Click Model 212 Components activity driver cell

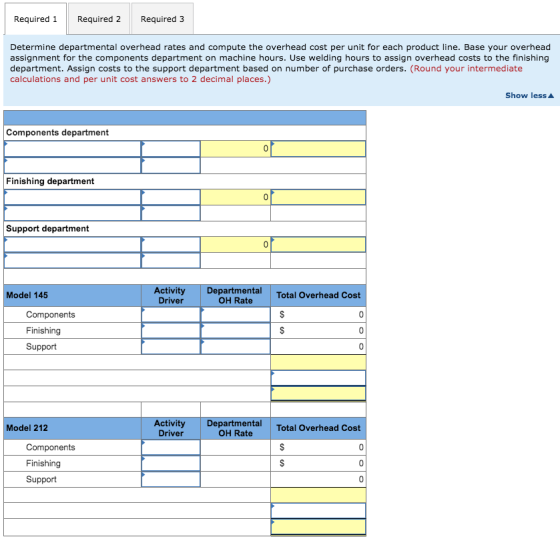coord(171,447)
